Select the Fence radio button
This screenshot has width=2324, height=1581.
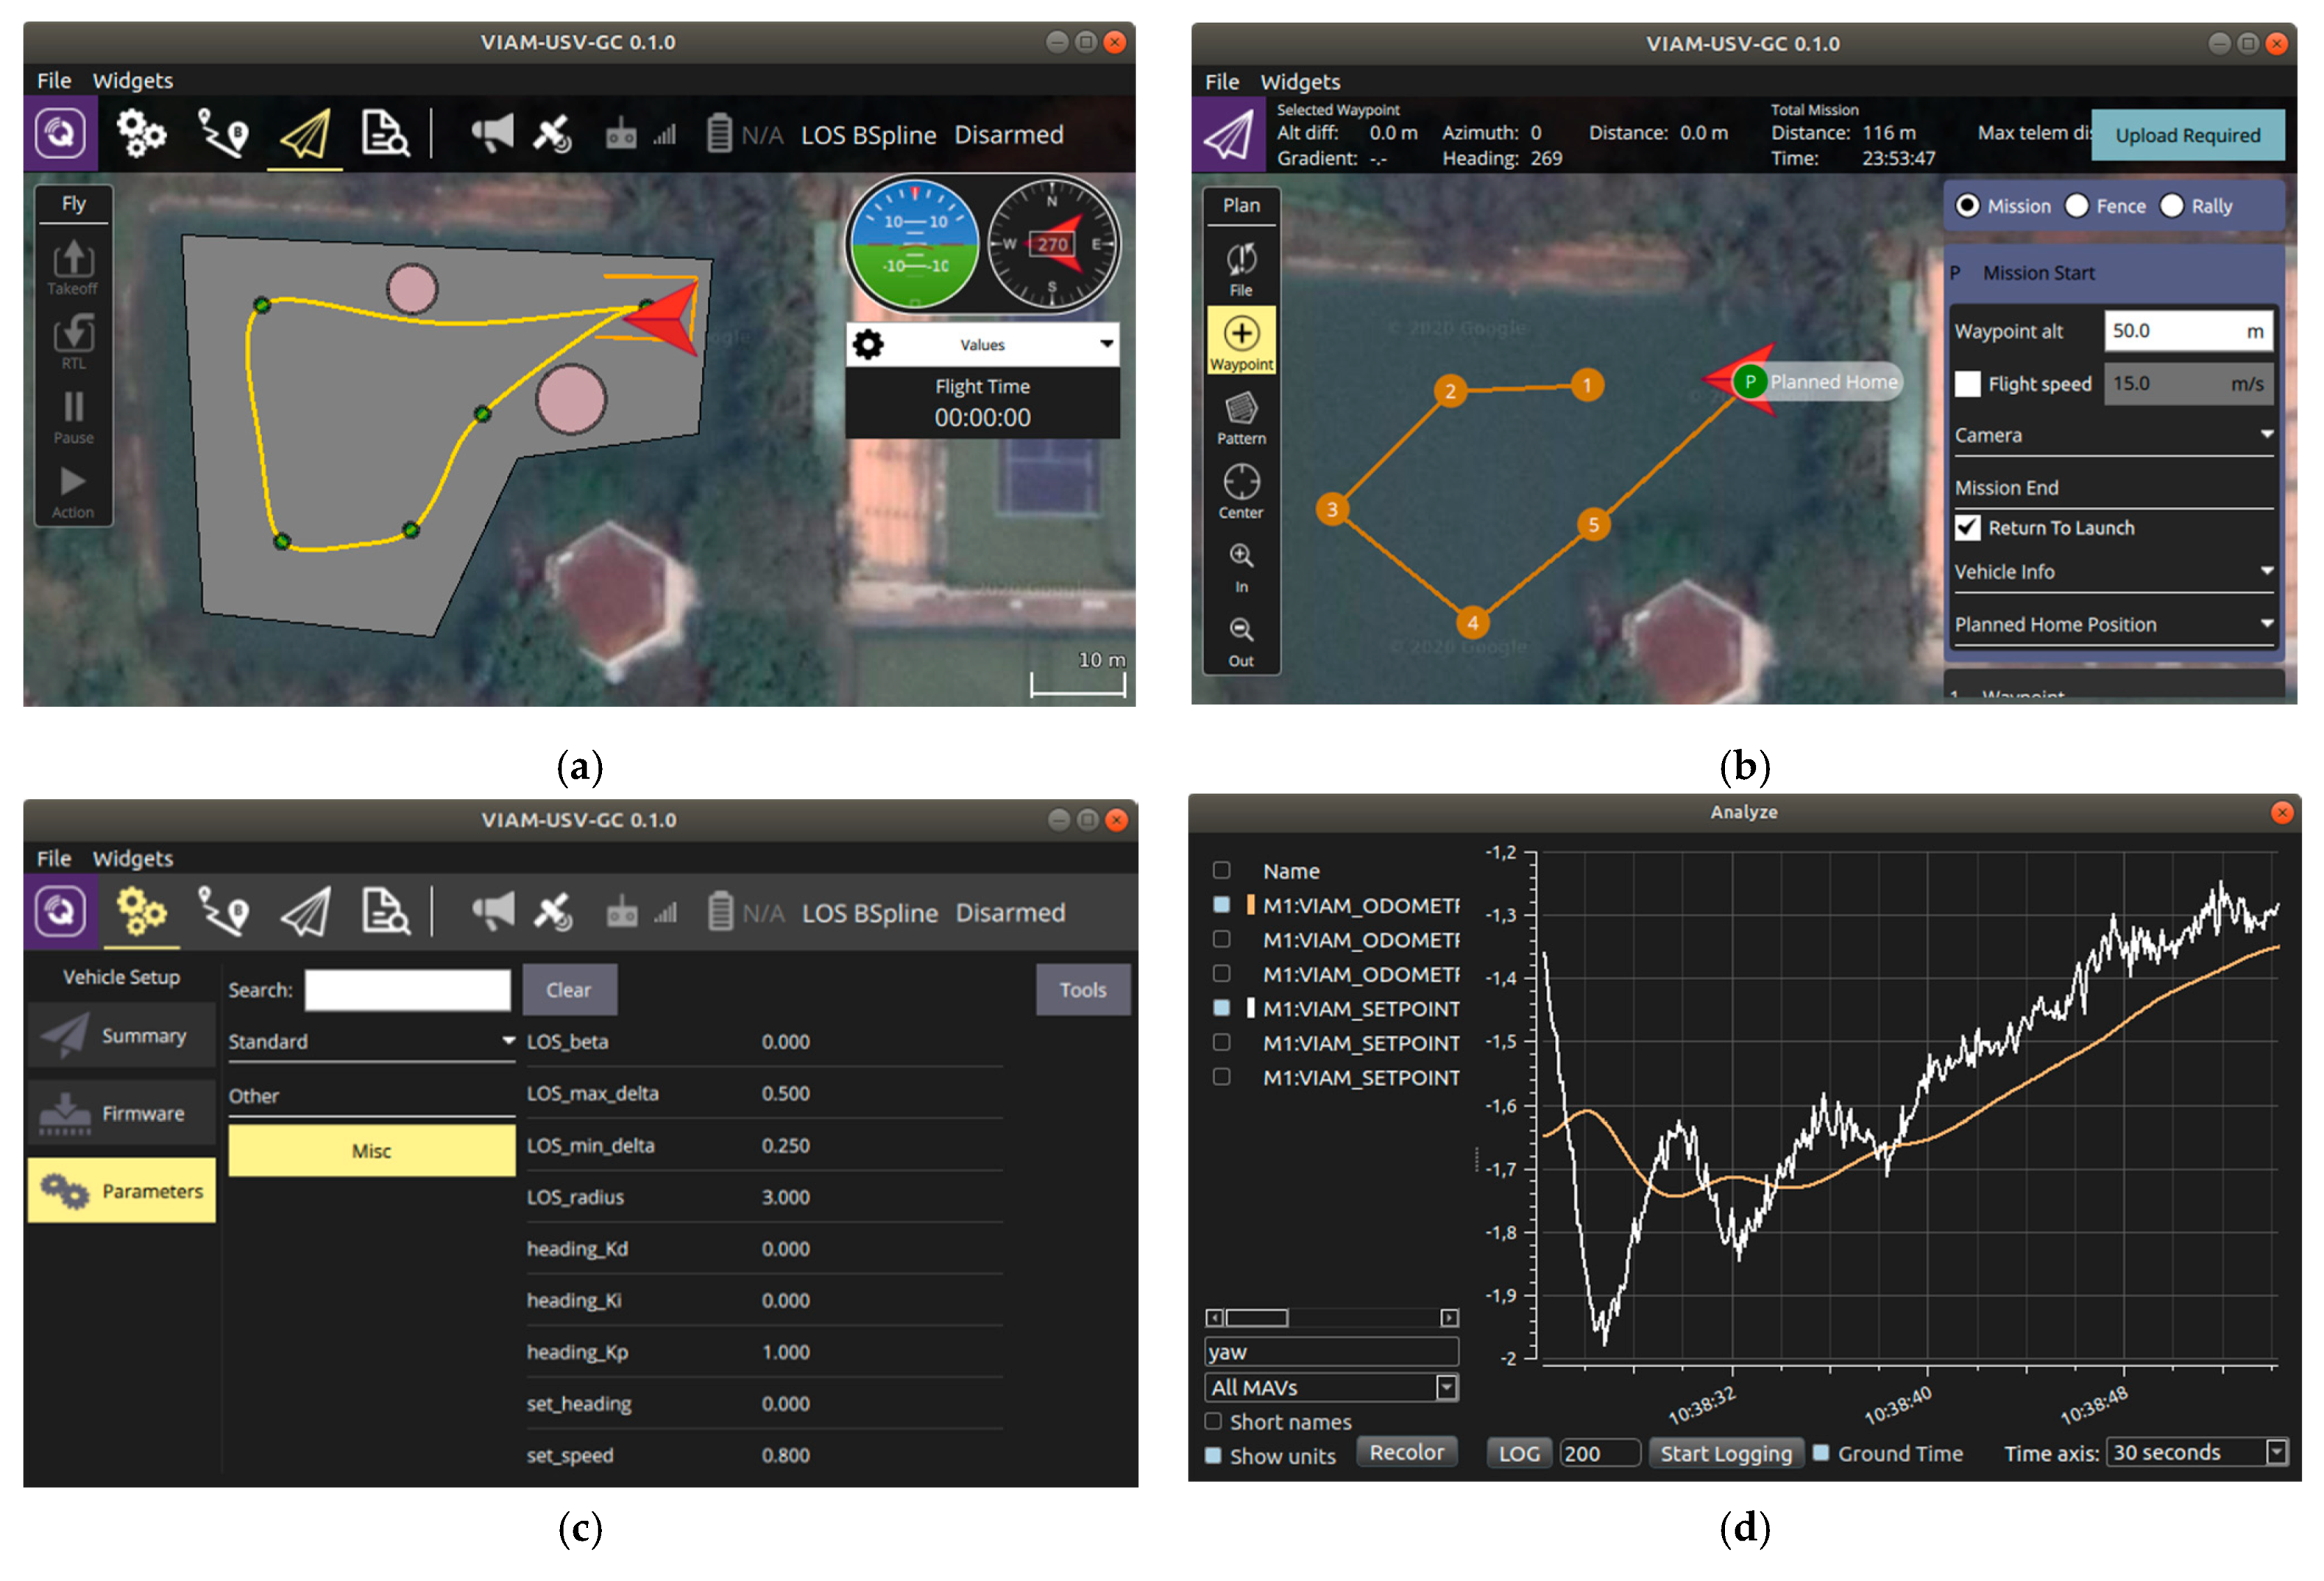(2077, 206)
